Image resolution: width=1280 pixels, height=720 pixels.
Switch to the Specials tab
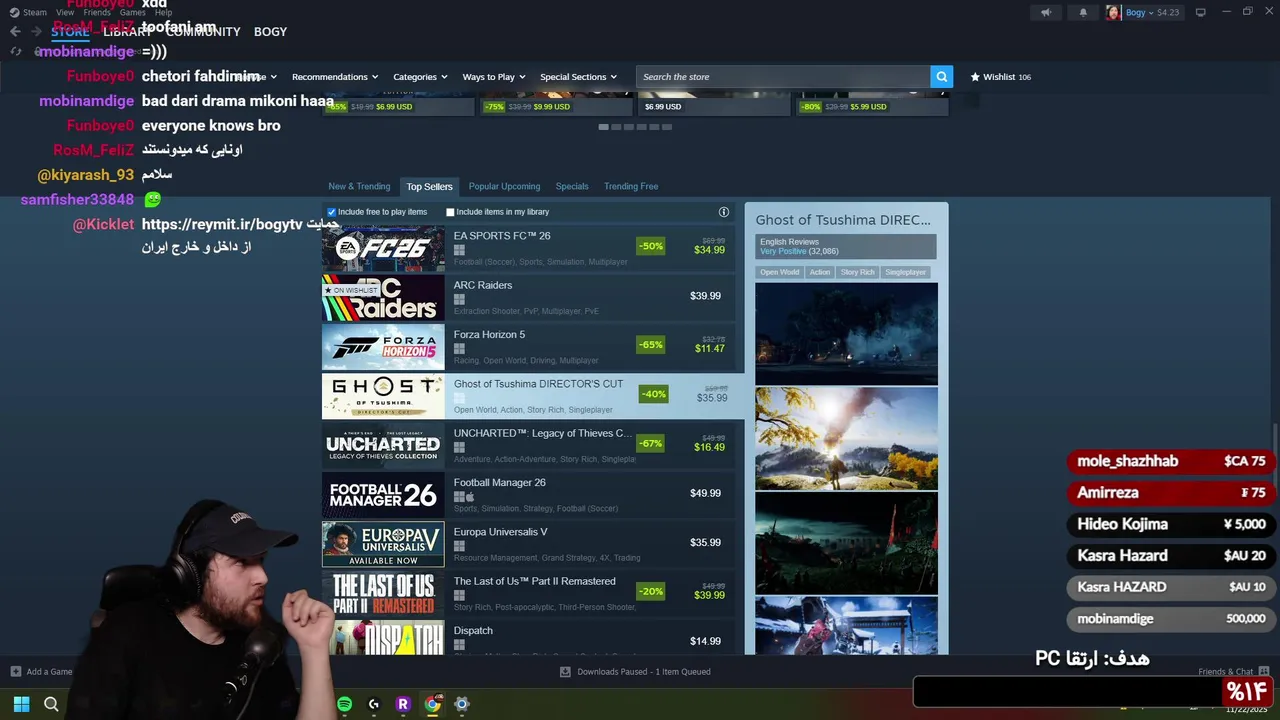click(572, 186)
